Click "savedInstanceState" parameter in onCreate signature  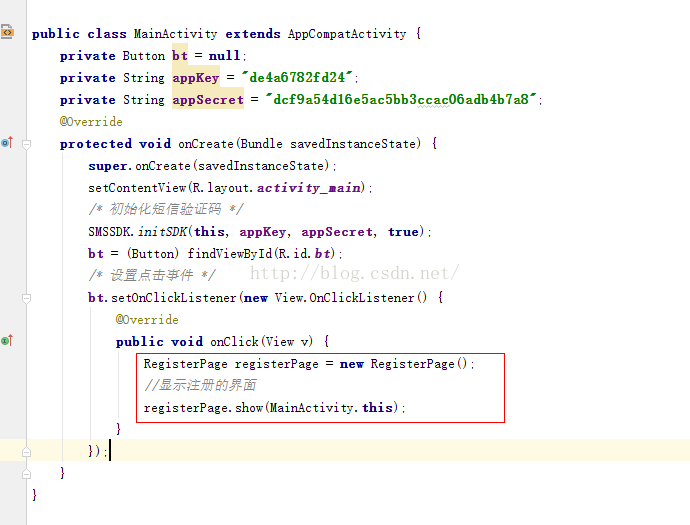pos(352,144)
